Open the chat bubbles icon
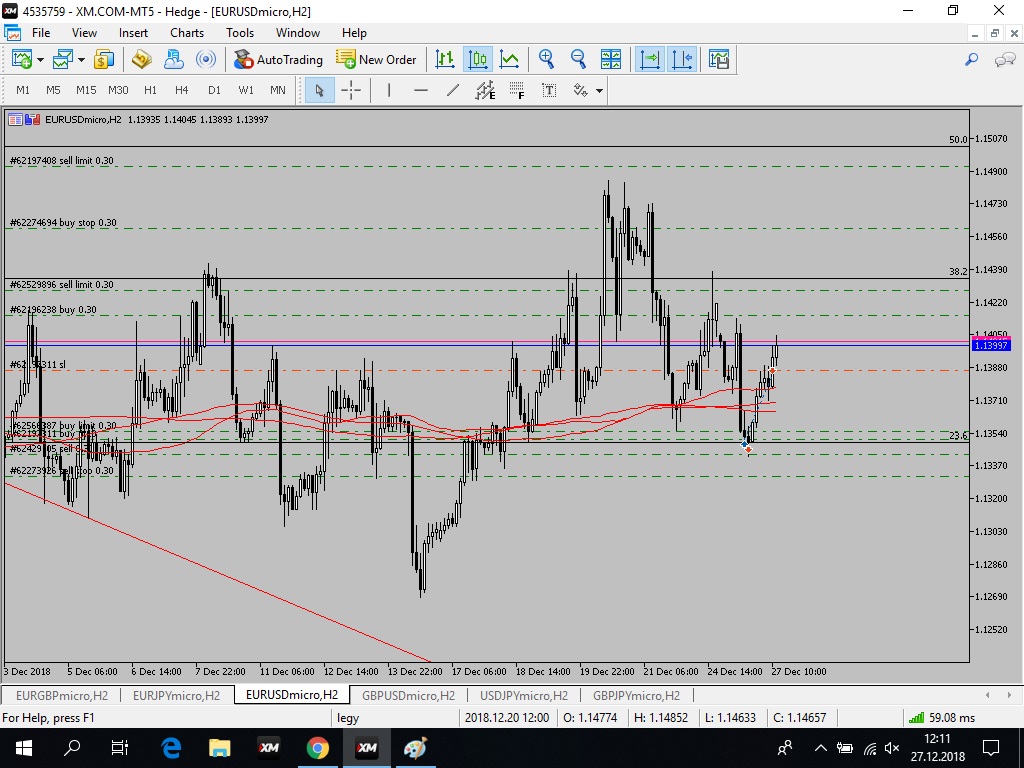Image resolution: width=1024 pixels, height=768 pixels. (1004, 59)
